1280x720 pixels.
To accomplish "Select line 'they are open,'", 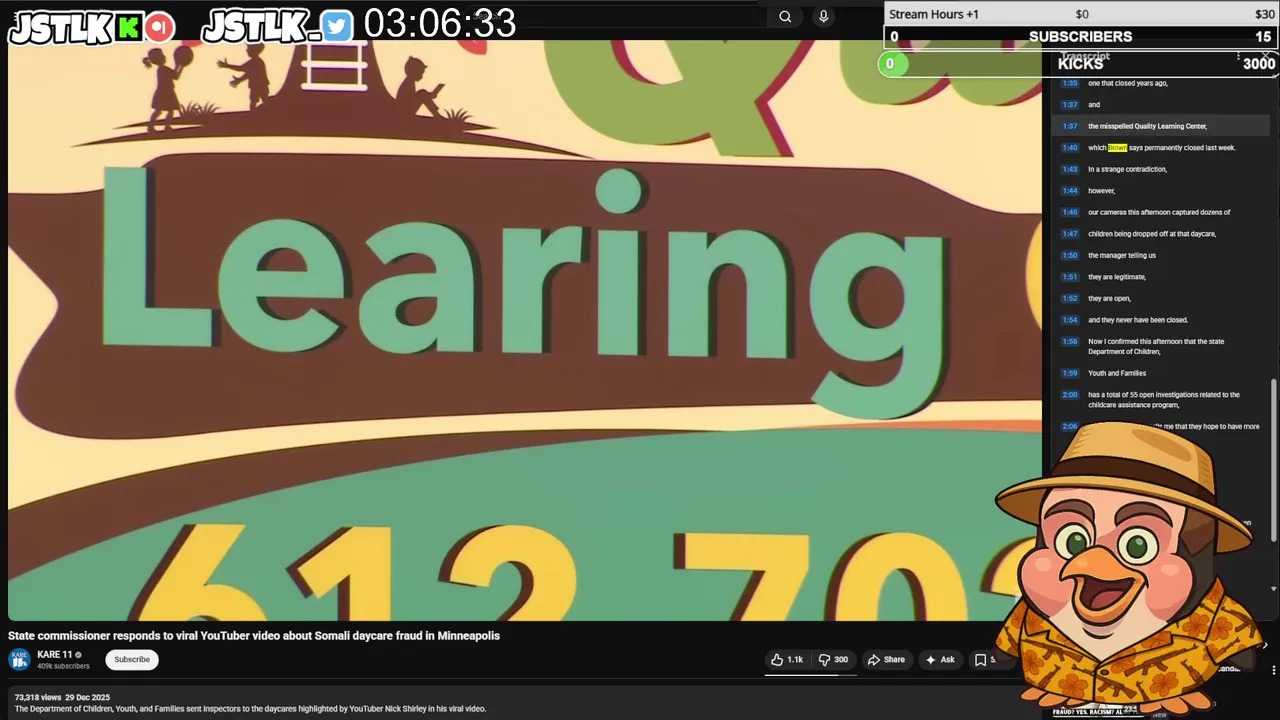I will [x=1109, y=298].
